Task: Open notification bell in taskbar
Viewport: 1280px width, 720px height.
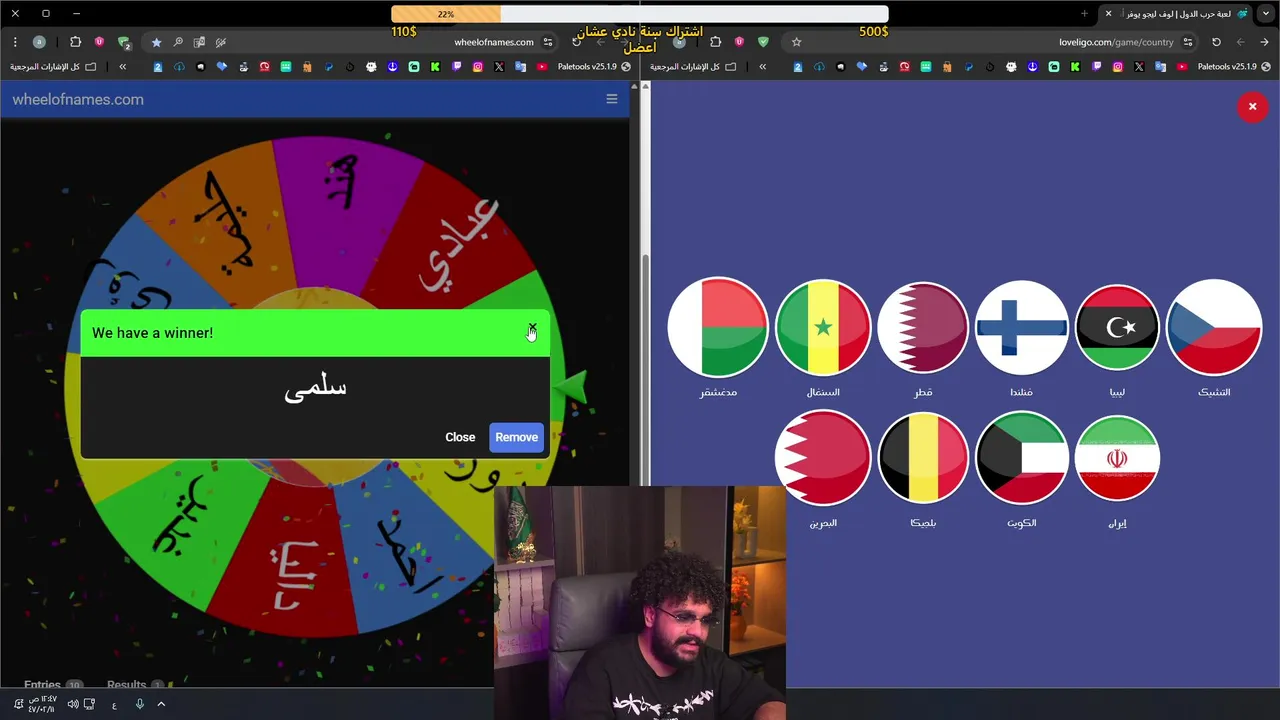Action: click(x=18, y=704)
